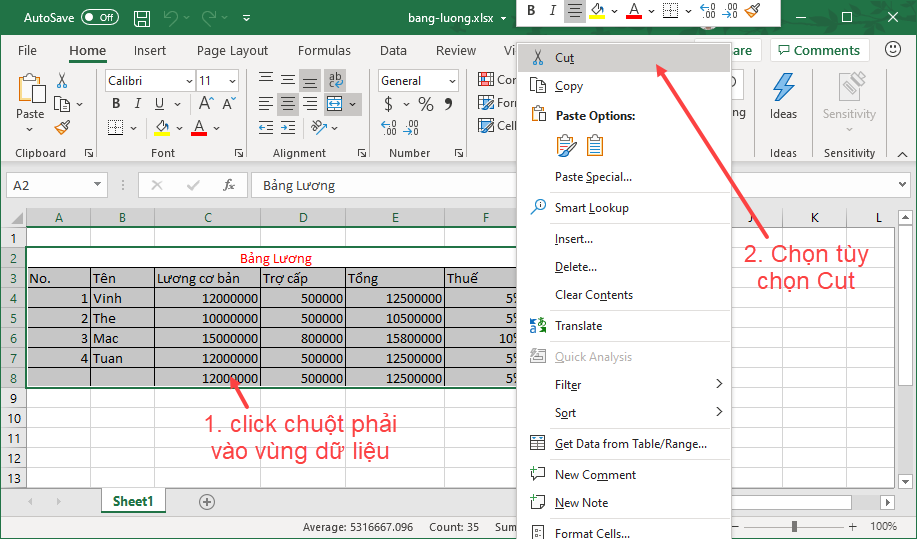917x539 pixels.
Task: Choose Clear Contents in context menu
Action: pyautogui.click(x=624, y=295)
